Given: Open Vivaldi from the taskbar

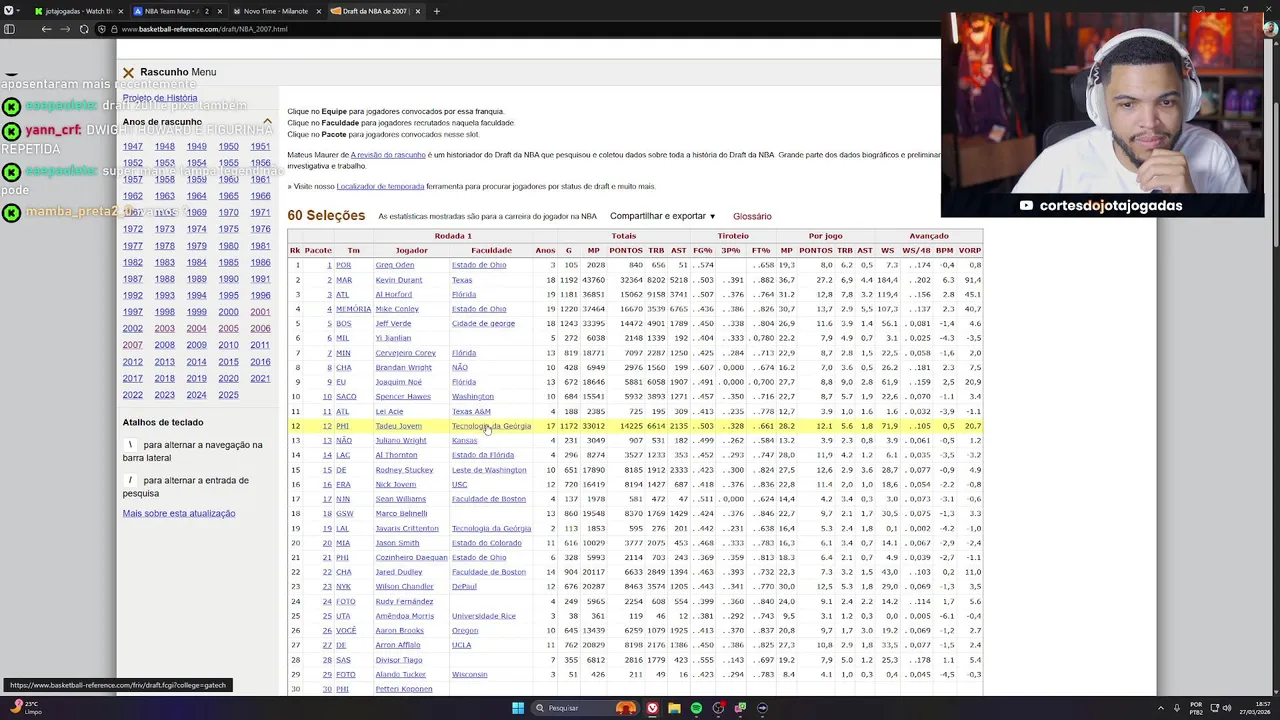Looking at the screenshot, I should coord(652,708).
